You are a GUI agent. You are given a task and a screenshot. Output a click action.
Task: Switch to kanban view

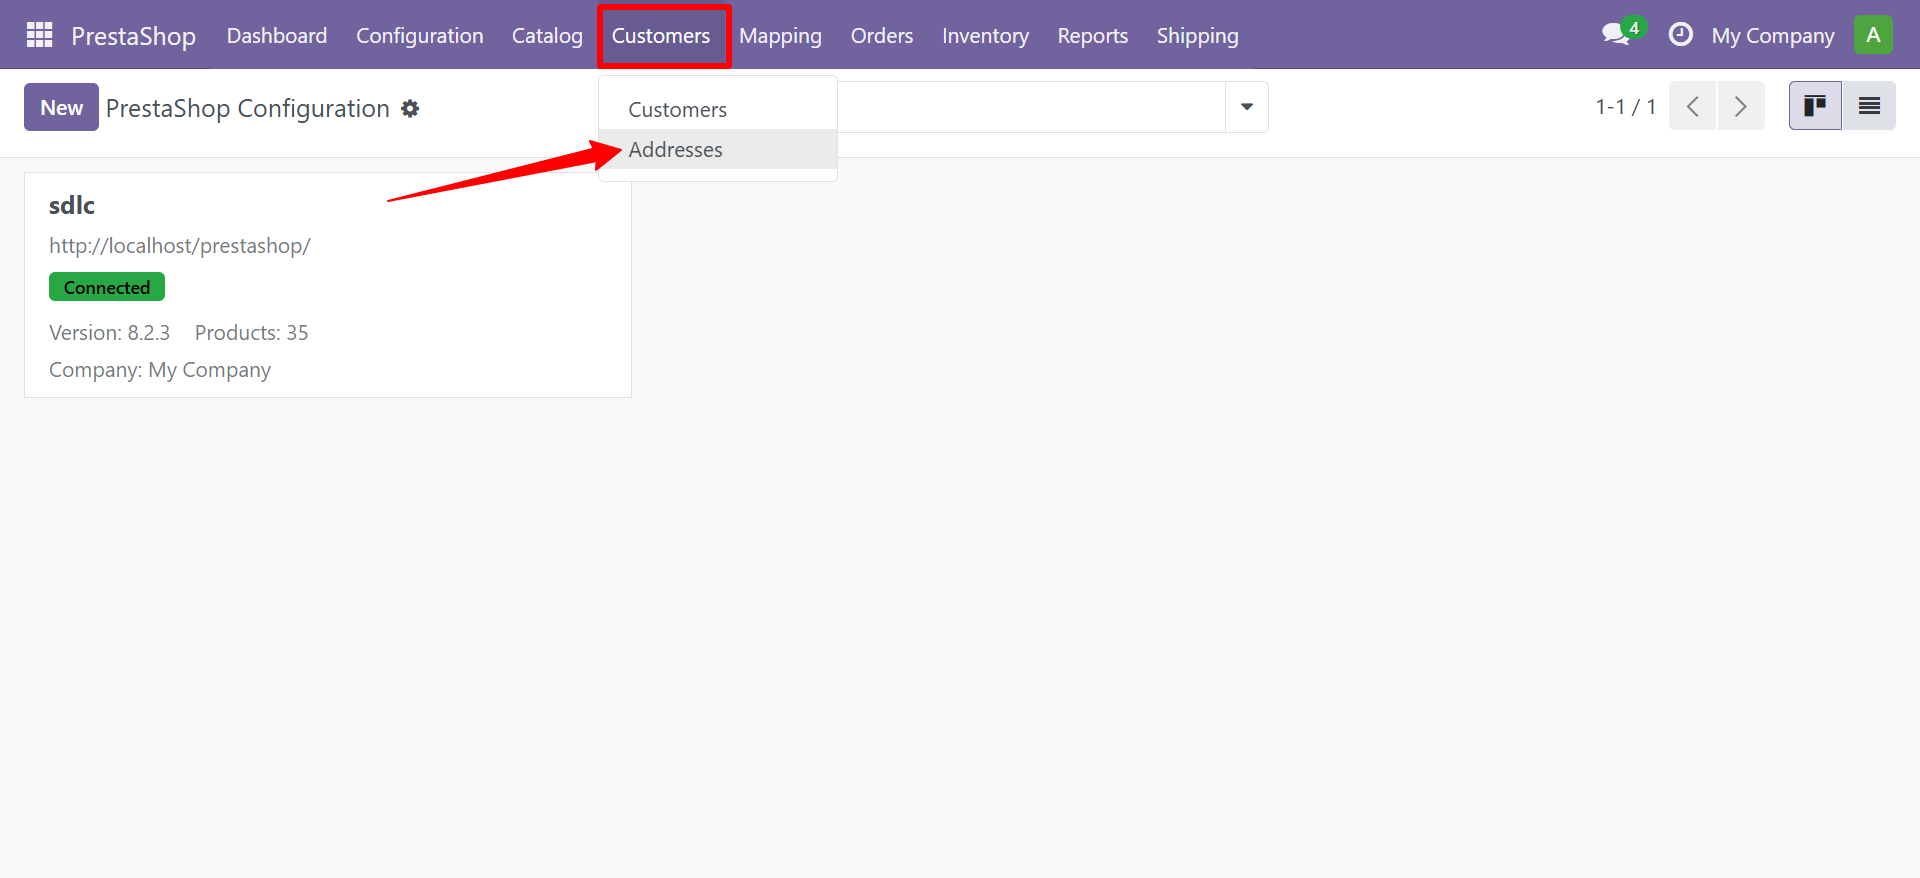(1815, 106)
